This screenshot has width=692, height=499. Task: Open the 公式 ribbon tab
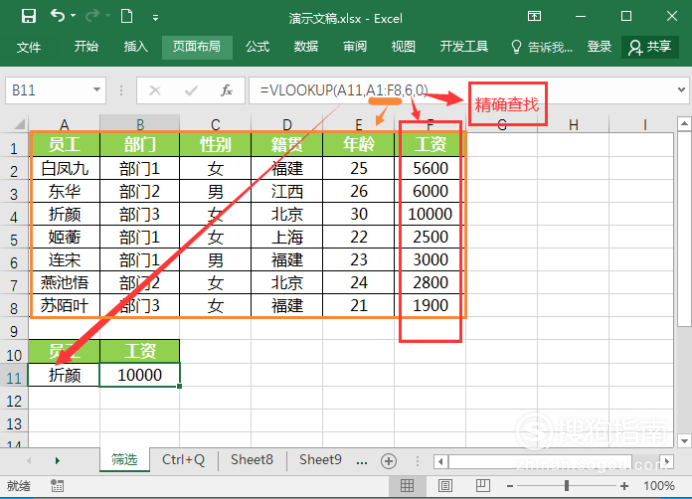[257, 46]
